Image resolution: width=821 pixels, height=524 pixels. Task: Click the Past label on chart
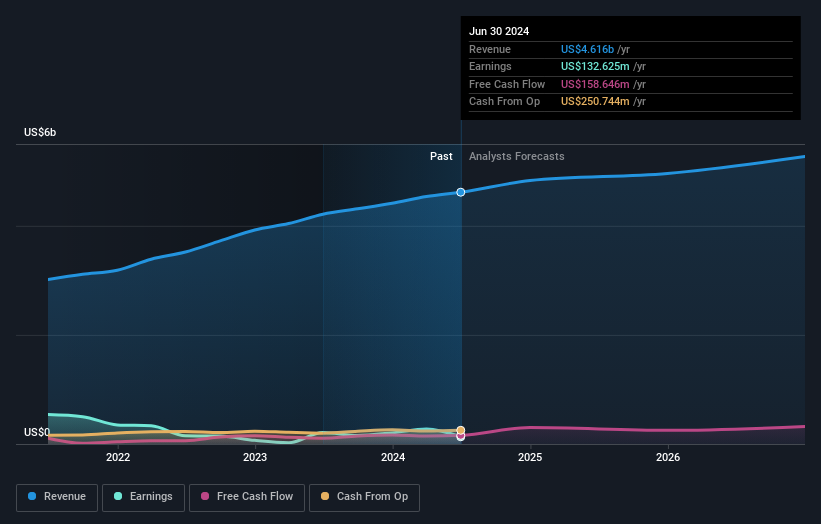tap(441, 156)
